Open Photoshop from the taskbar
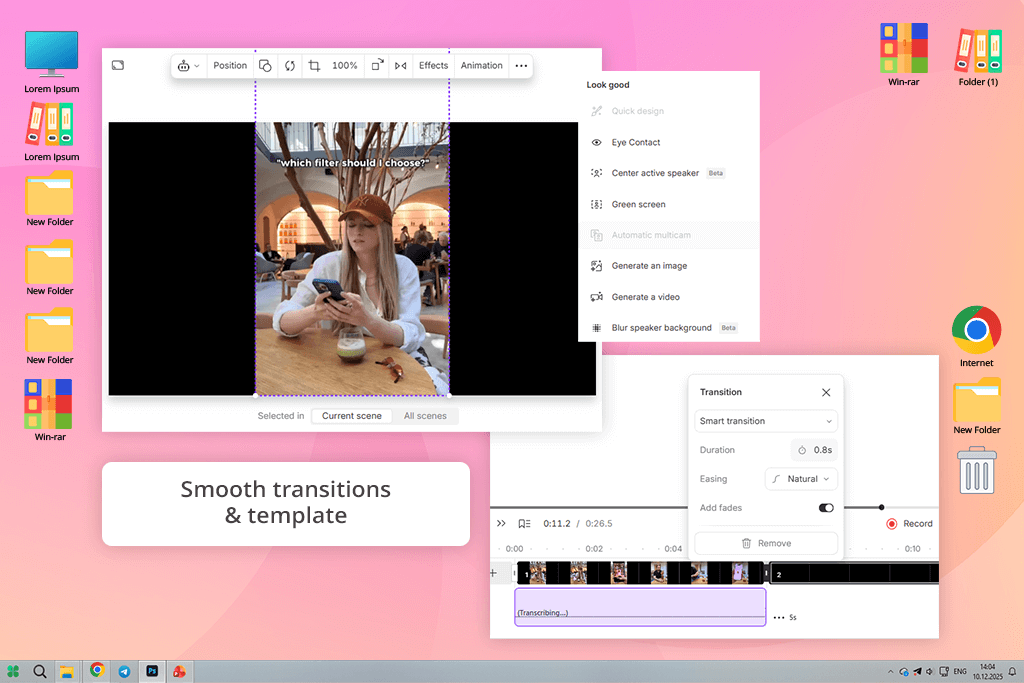The image size is (1024, 683). (x=152, y=671)
